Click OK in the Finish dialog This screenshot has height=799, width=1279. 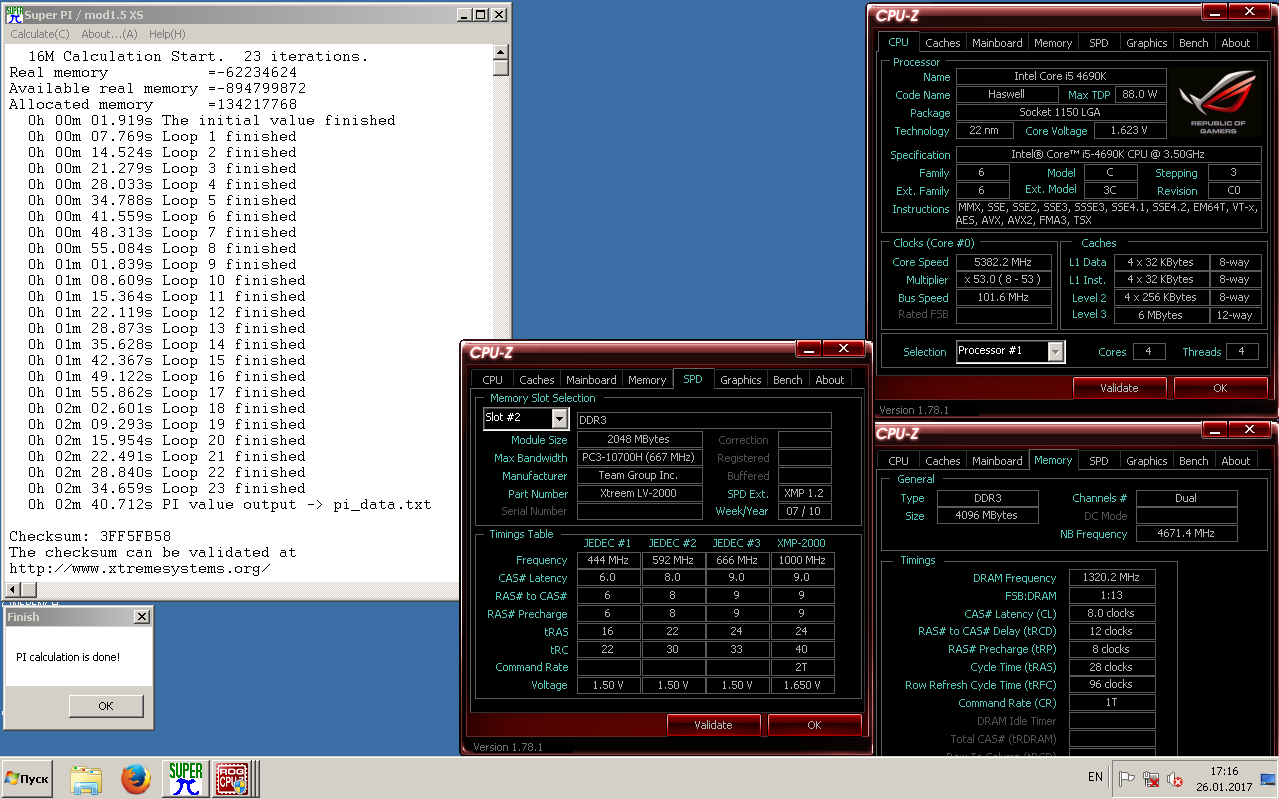click(106, 706)
